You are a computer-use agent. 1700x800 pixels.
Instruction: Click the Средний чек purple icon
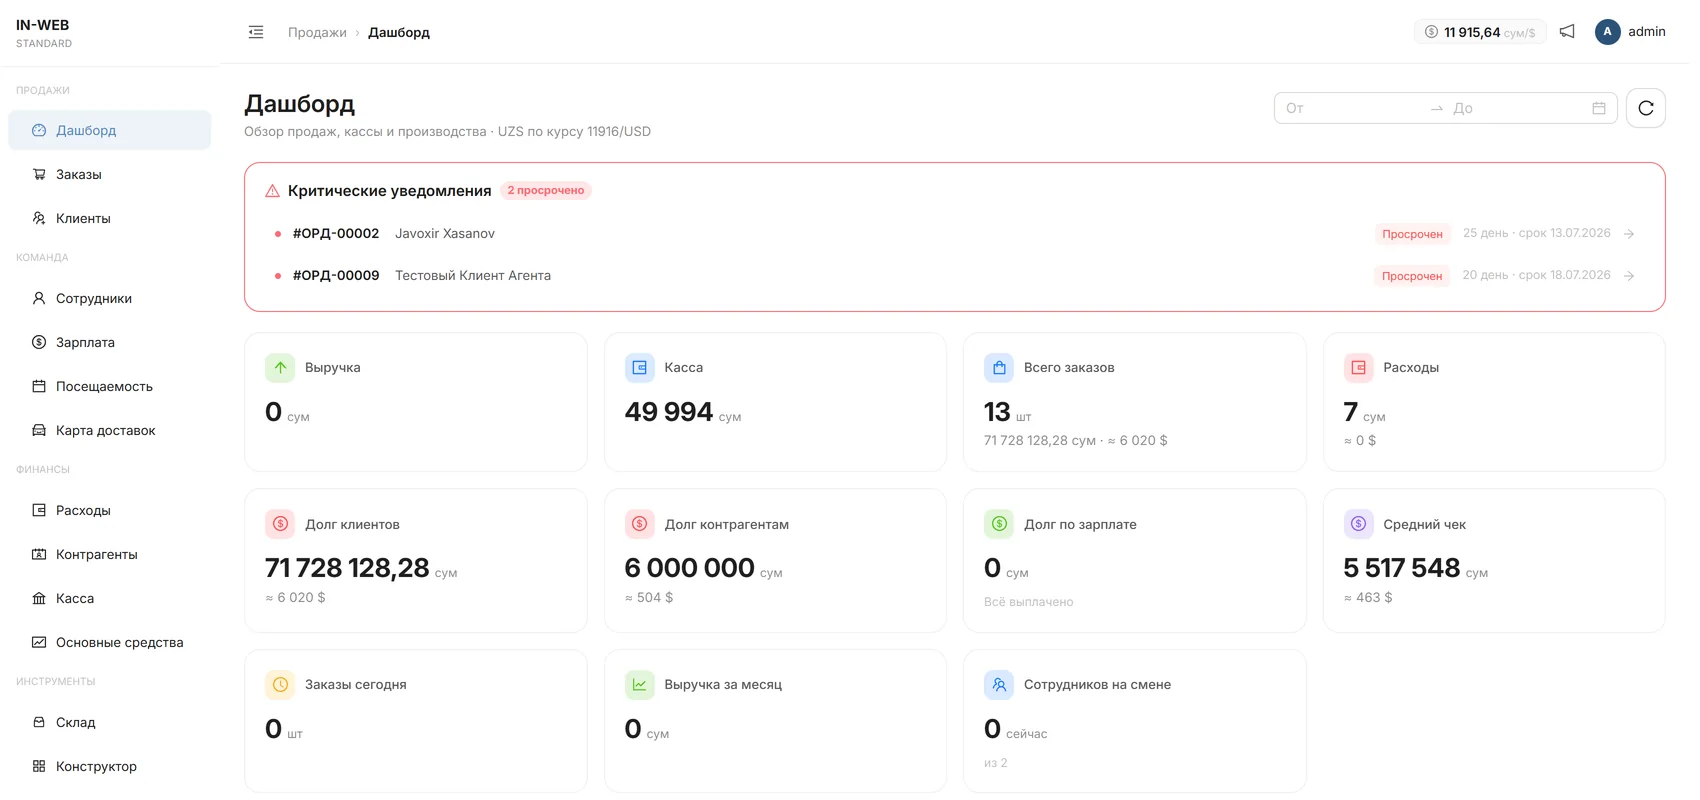(1358, 524)
